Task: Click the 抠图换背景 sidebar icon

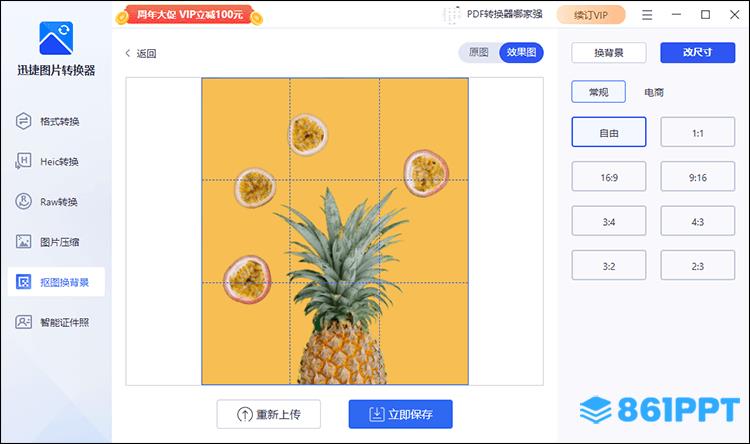Action: click(23, 282)
